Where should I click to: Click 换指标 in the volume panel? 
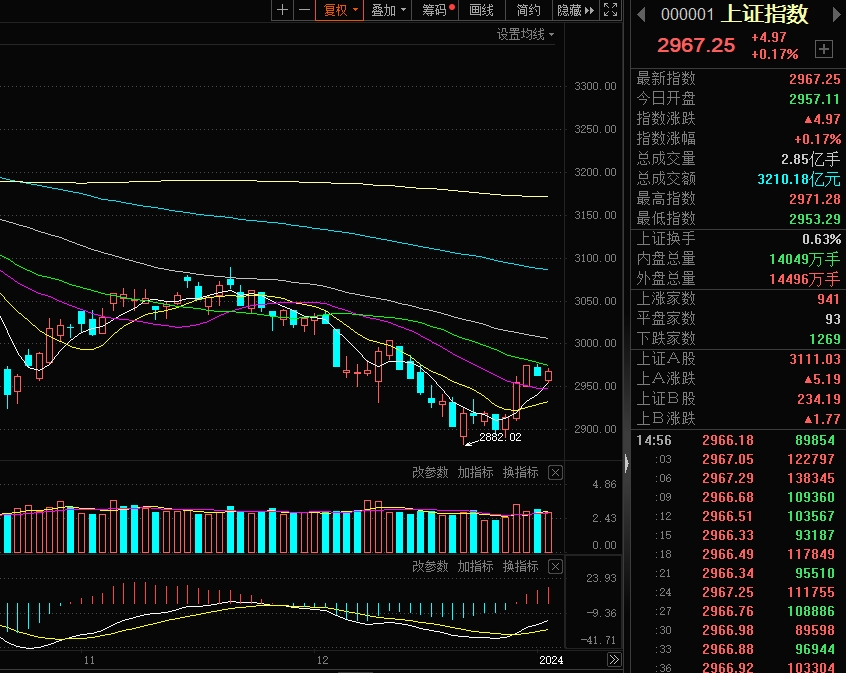tap(520, 473)
